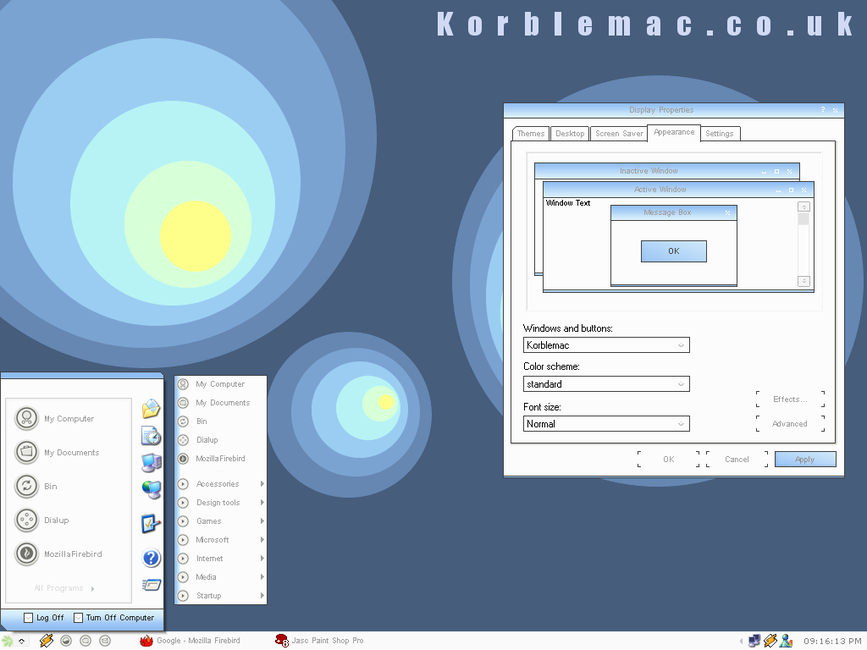
Task: Click MozillaFirebird entry in programs list
Action: (x=221, y=458)
